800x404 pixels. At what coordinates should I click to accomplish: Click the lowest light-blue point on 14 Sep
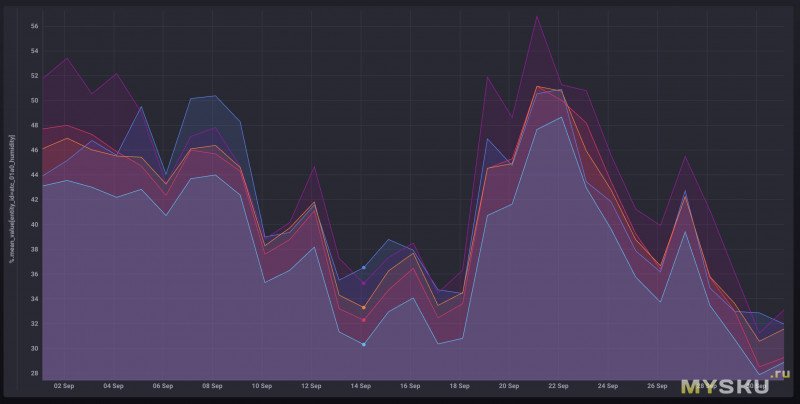363,344
